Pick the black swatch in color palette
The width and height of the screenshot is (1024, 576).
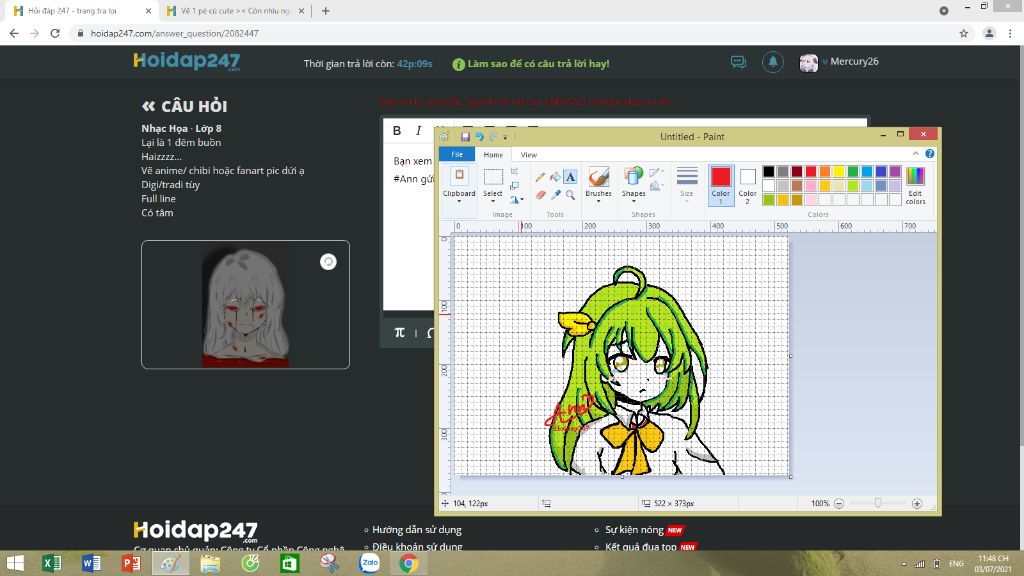[769, 172]
